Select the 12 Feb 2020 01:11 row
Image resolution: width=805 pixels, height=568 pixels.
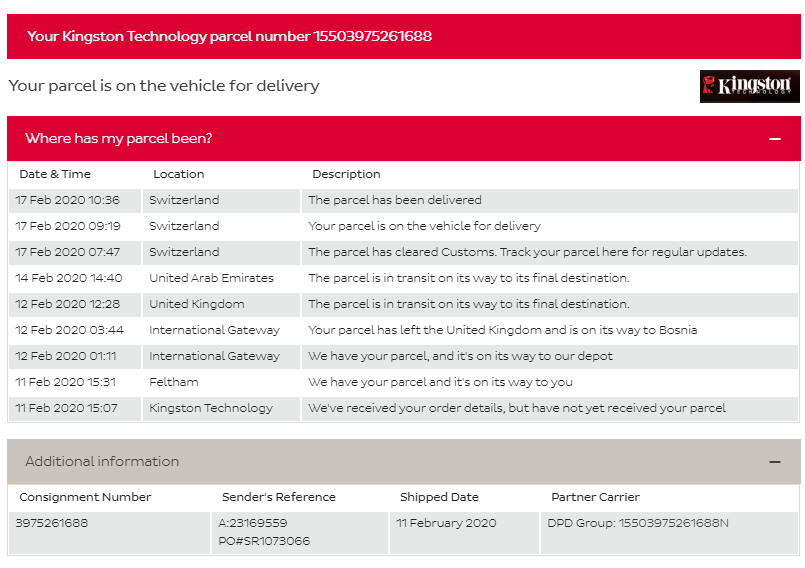point(404,356)
